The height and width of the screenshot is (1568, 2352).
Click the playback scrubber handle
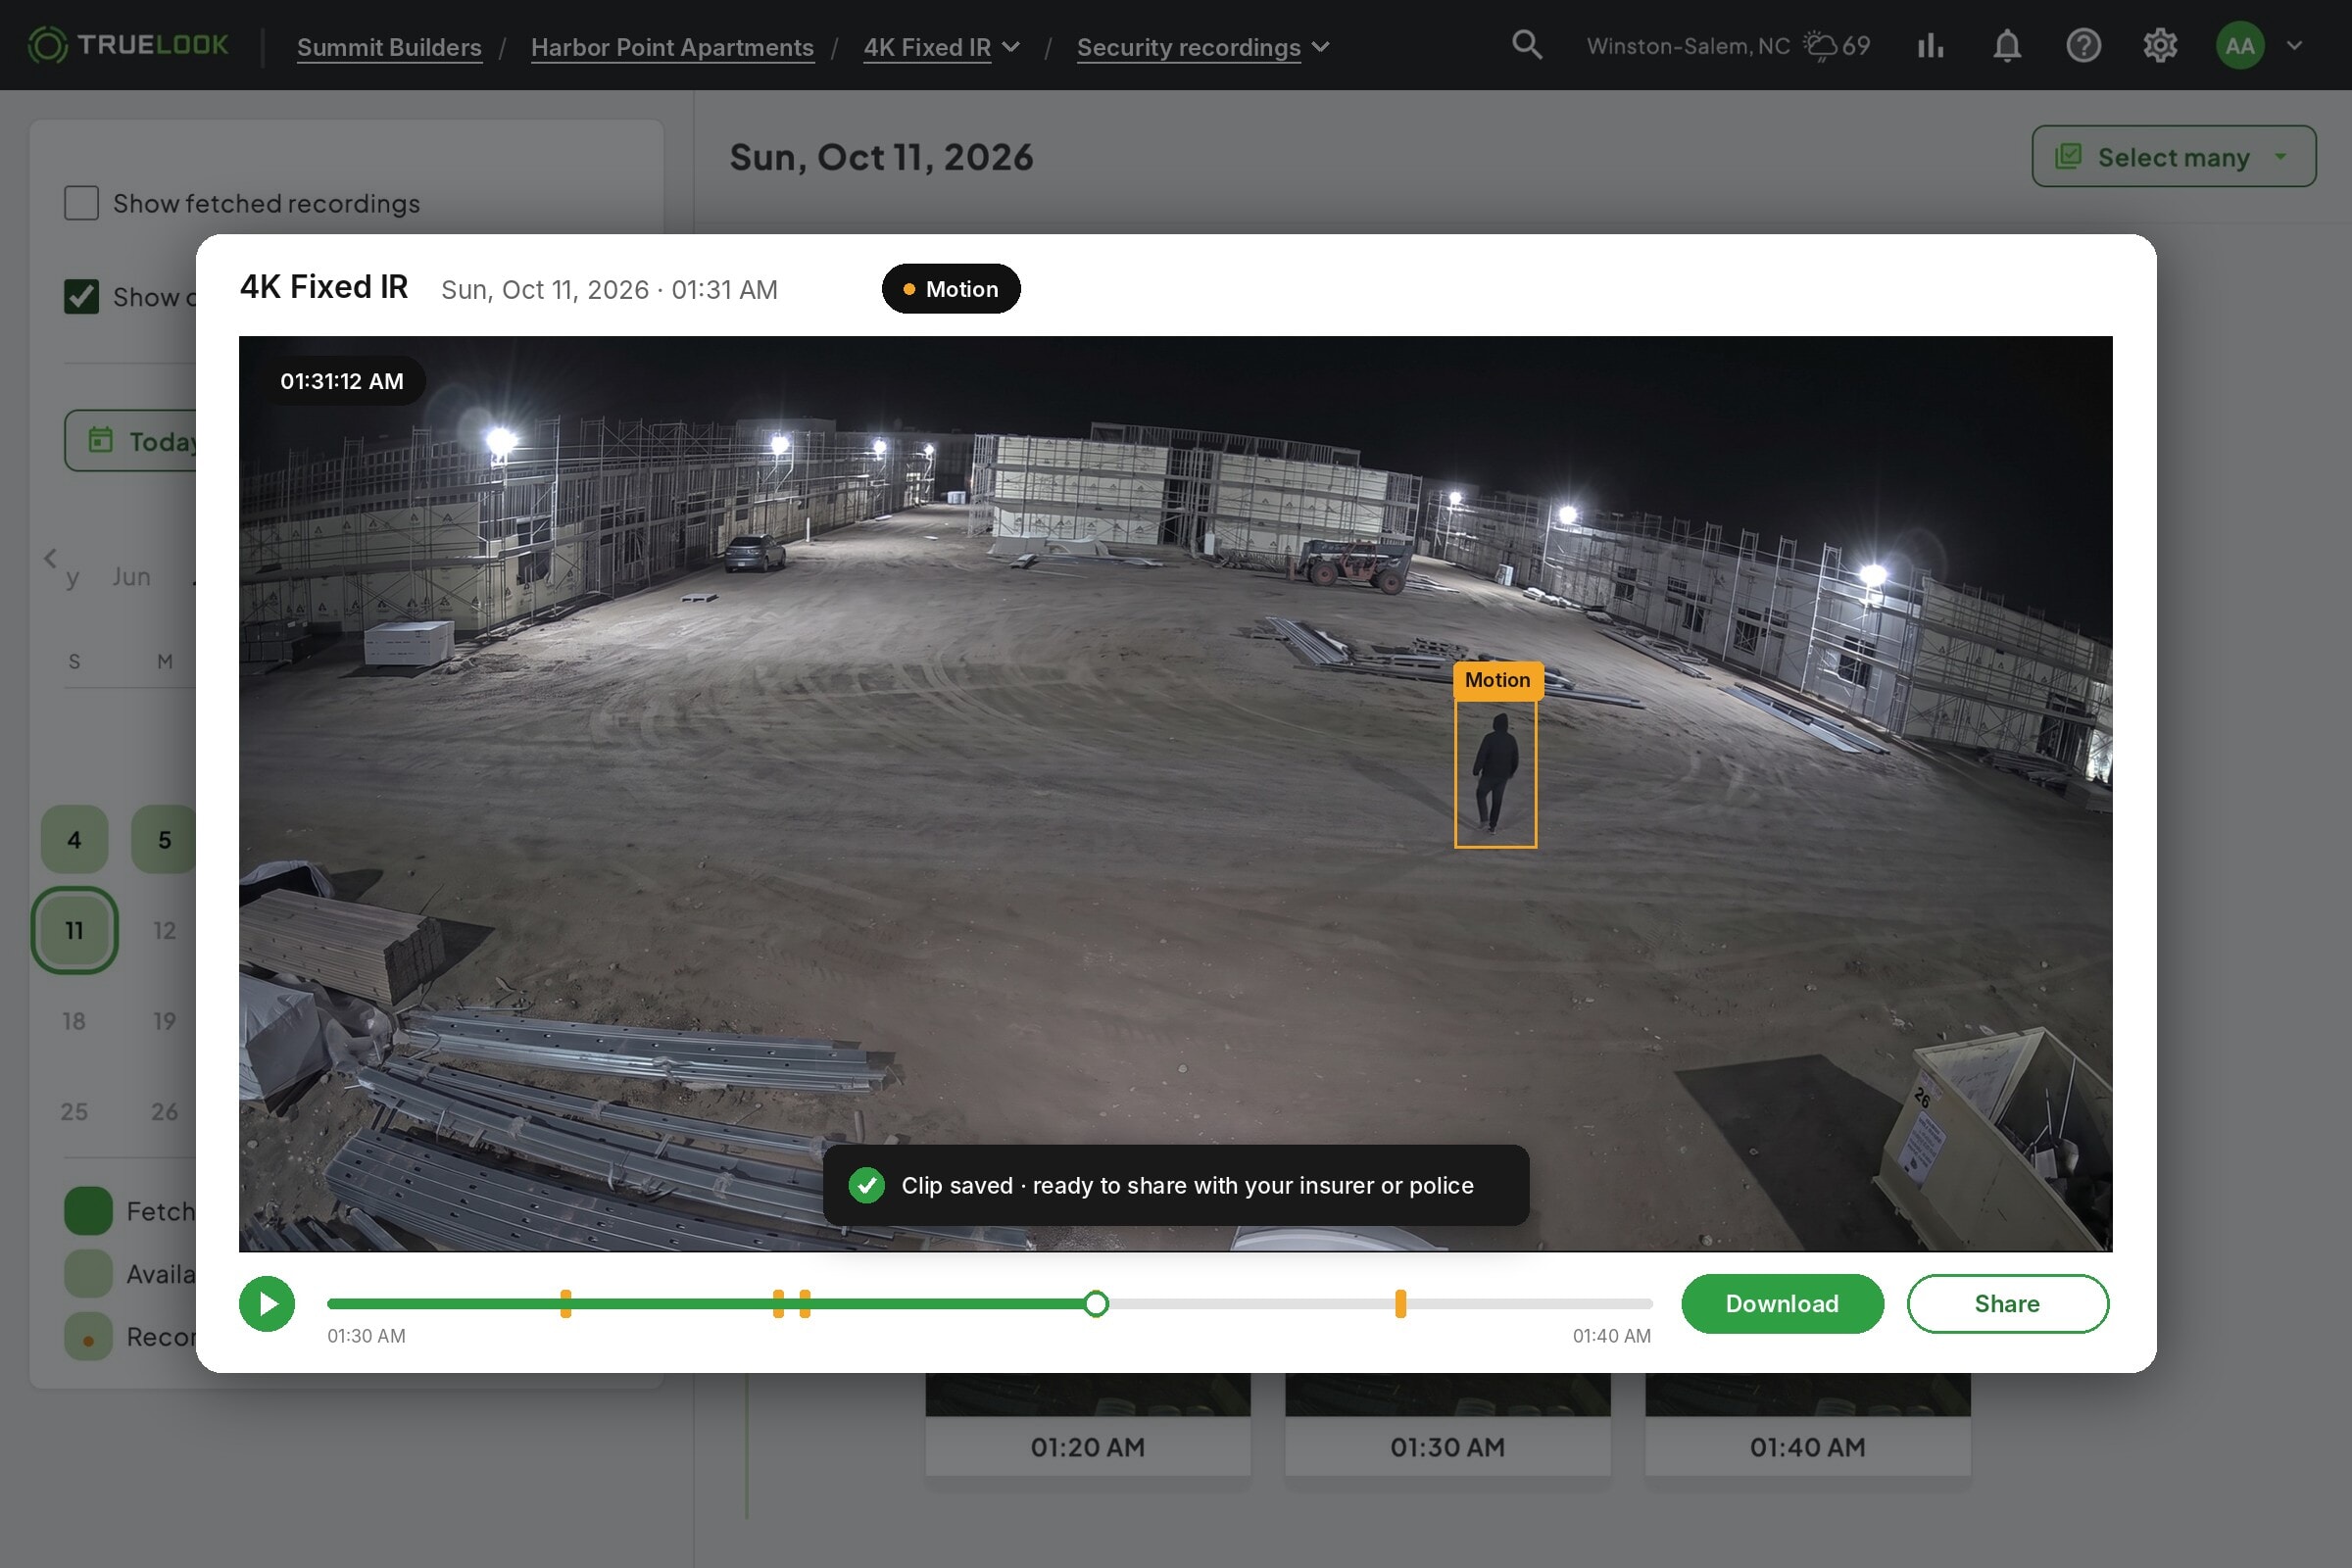click(x=1096, y=1303)
